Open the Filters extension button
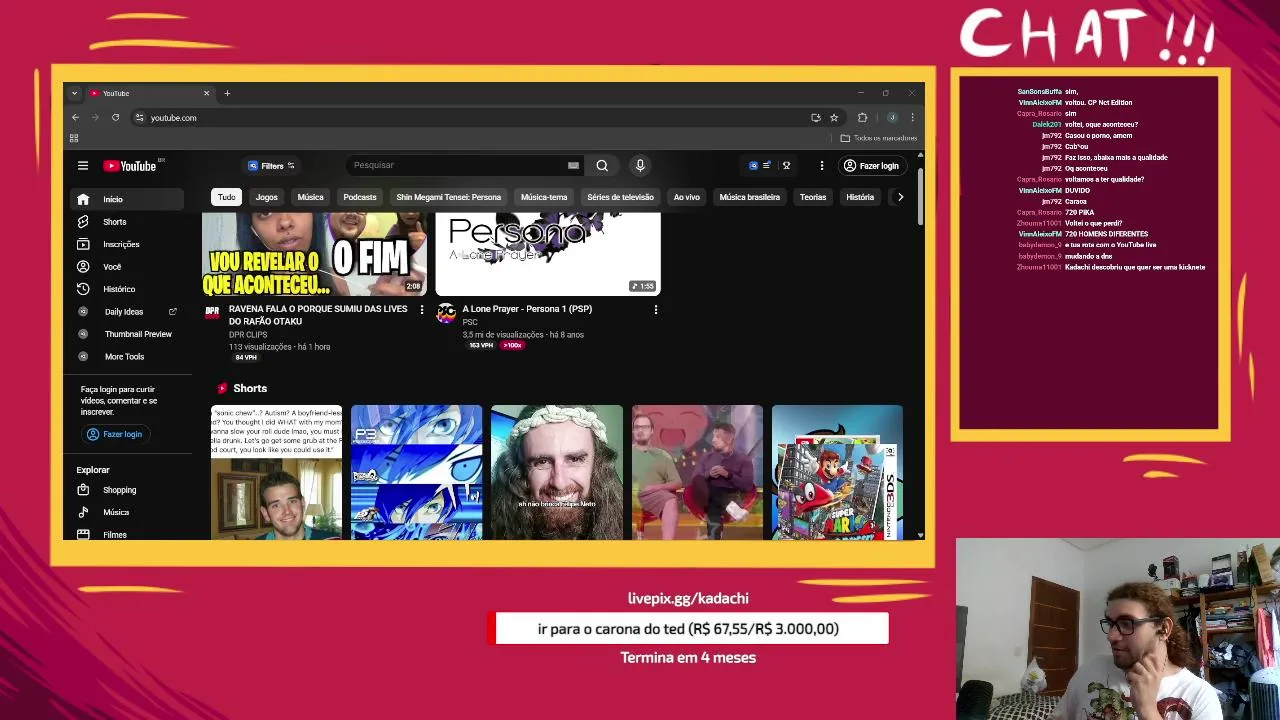 (x=271, y=166)
